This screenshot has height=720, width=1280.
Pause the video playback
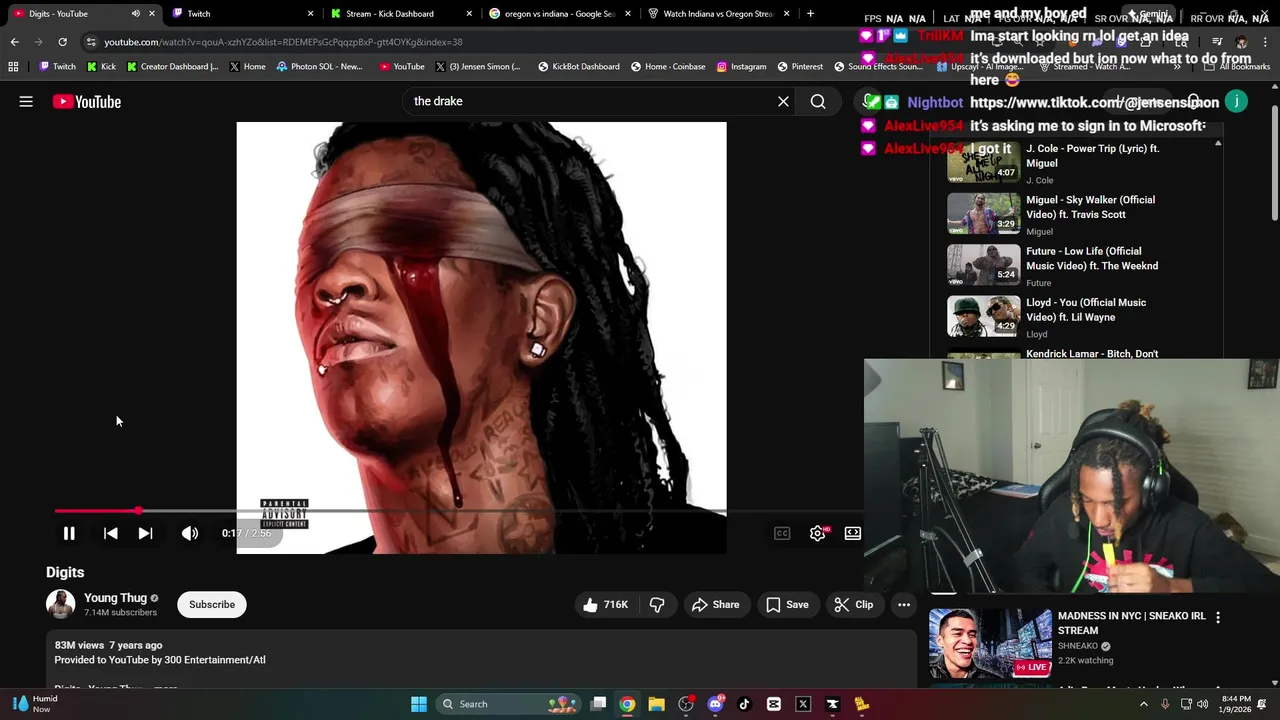point(69,533)
